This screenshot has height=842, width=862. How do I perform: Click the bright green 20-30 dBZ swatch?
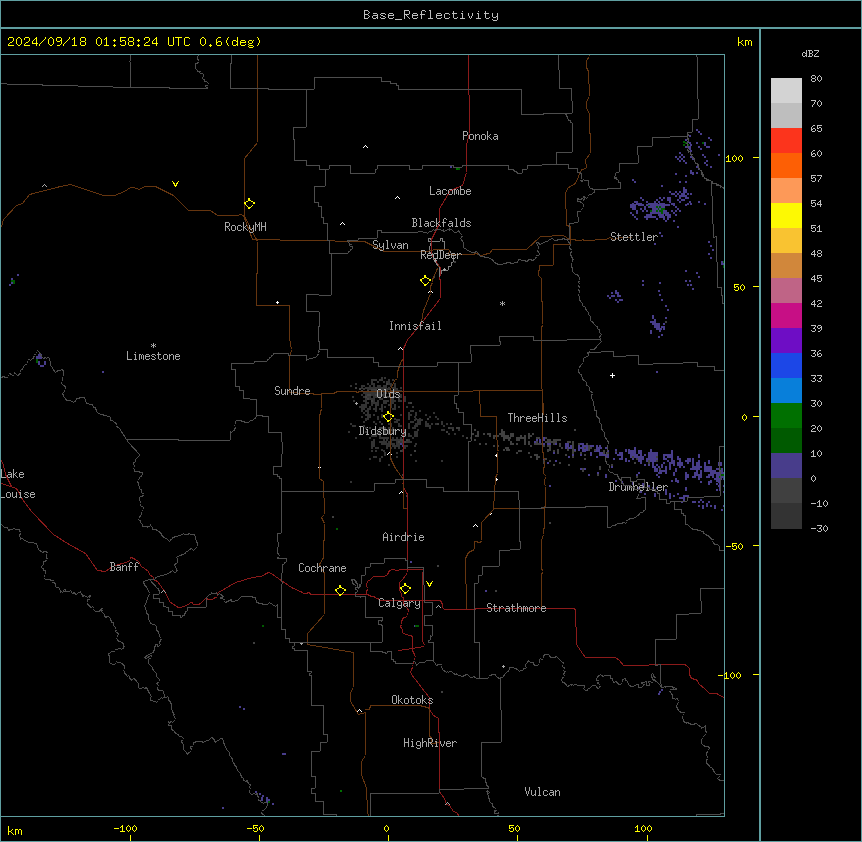[786, 416]
